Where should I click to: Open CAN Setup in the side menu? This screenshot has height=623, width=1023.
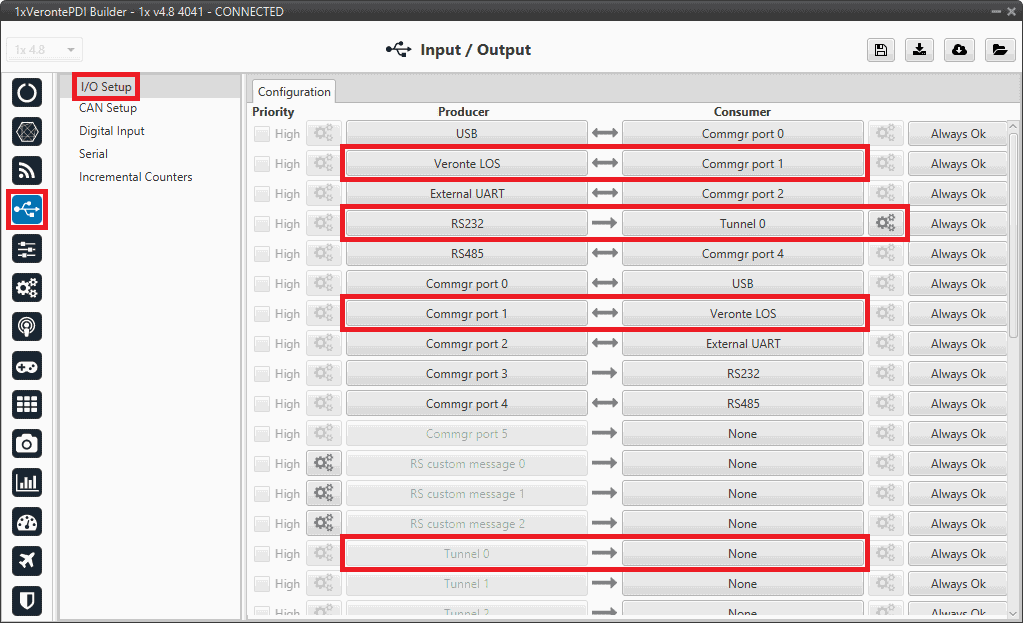coord(108,108)
